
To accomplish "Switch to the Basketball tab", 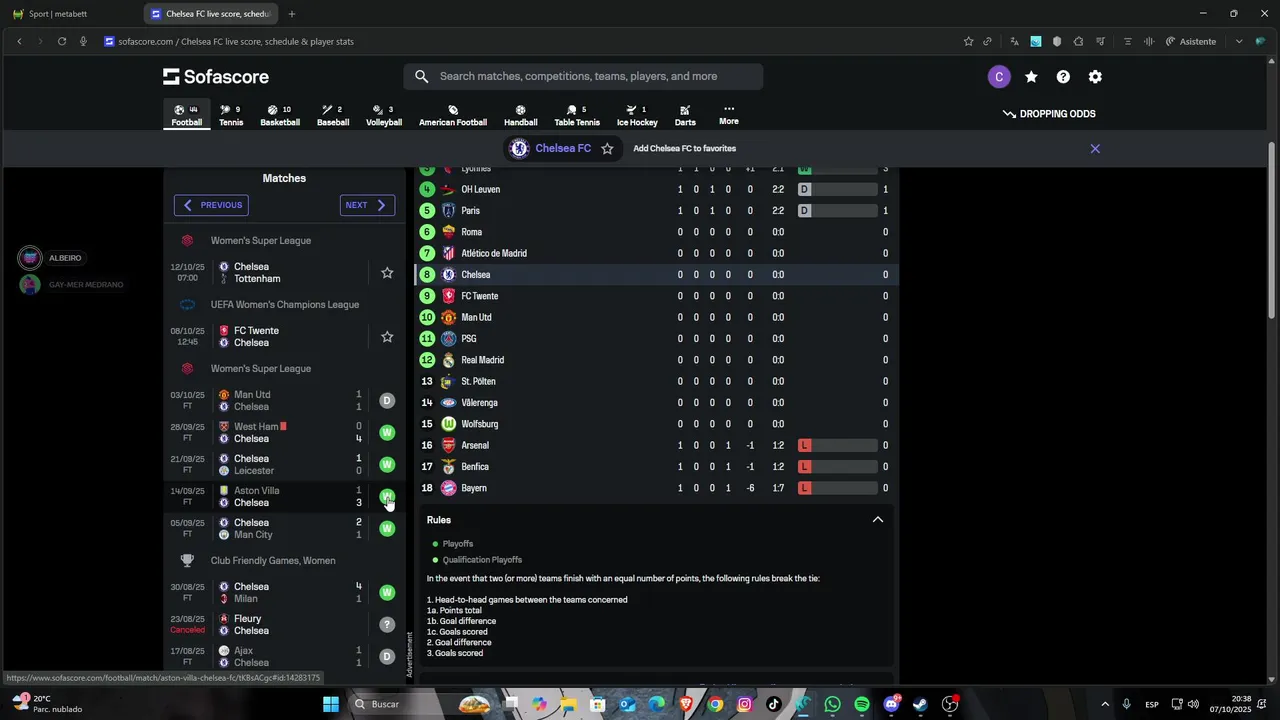I will click(x=280, y=115).
